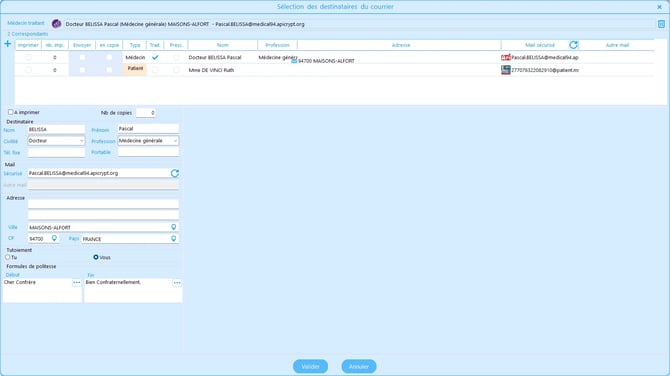Sort by the Profession column header
The height and width of the screenshot is (376, 670).
(277, 45)
